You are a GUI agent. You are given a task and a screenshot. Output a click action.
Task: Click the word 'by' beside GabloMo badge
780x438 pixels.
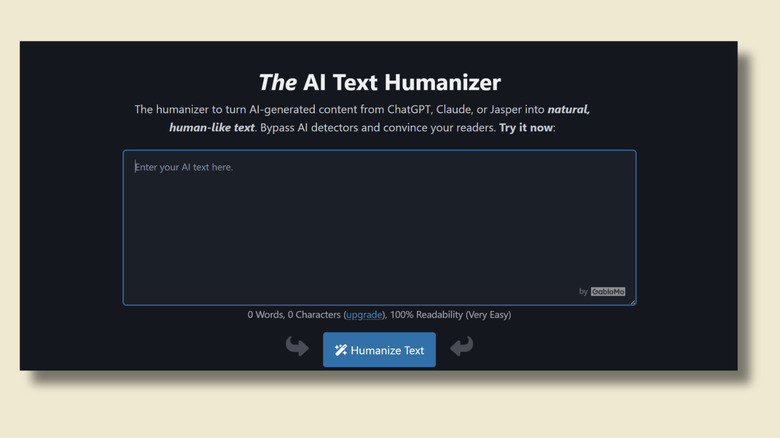coord(583,292)
